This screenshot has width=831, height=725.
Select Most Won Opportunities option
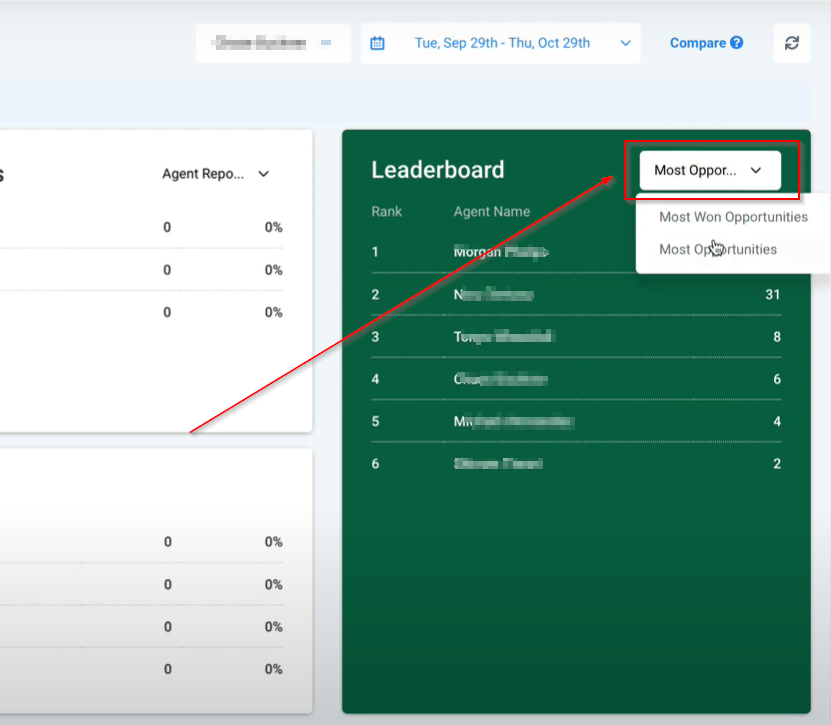(733, 217)
